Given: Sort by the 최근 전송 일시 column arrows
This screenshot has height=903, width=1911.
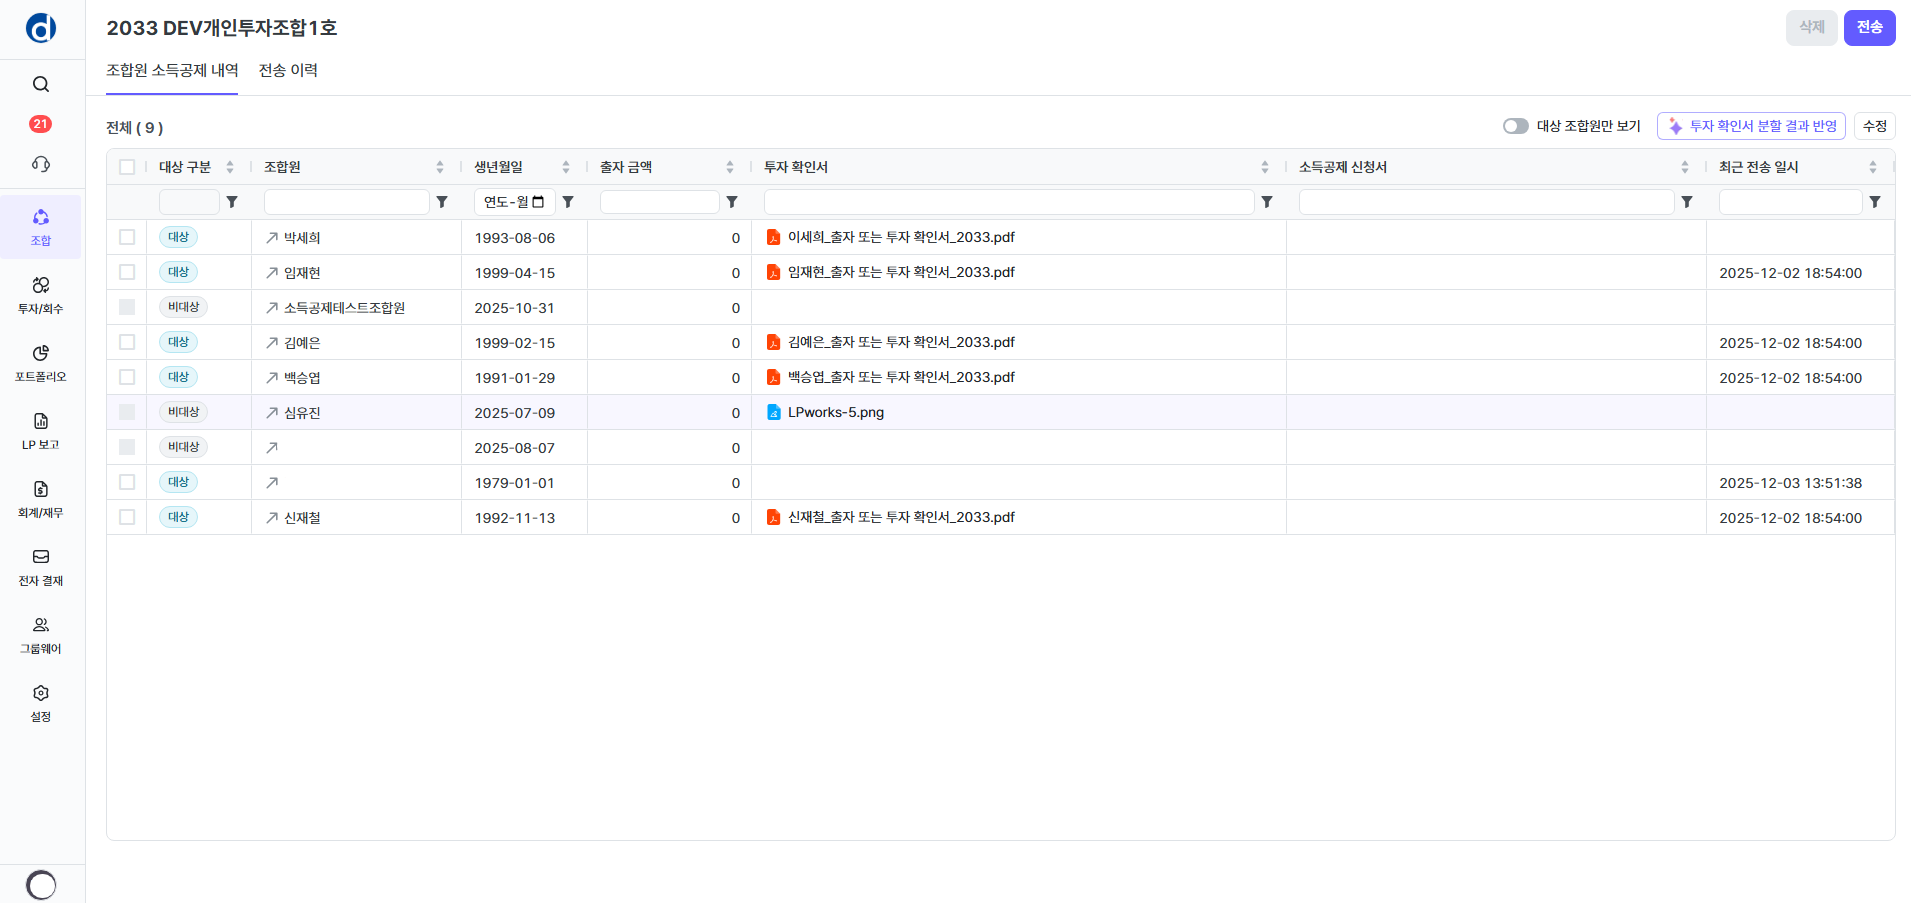Looking at the screenshot, I should click(1872, 167).
